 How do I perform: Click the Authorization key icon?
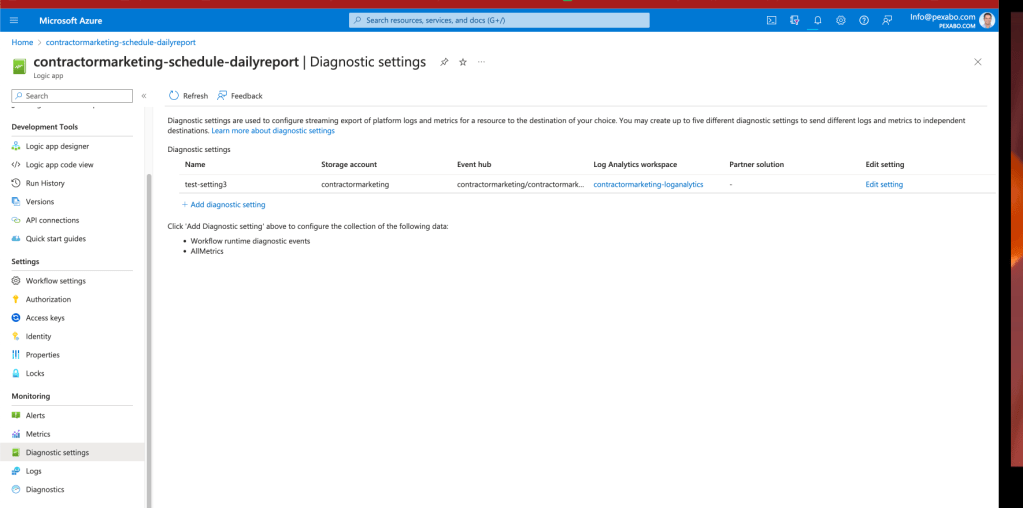pyautogui.click(x=16, y=299)
